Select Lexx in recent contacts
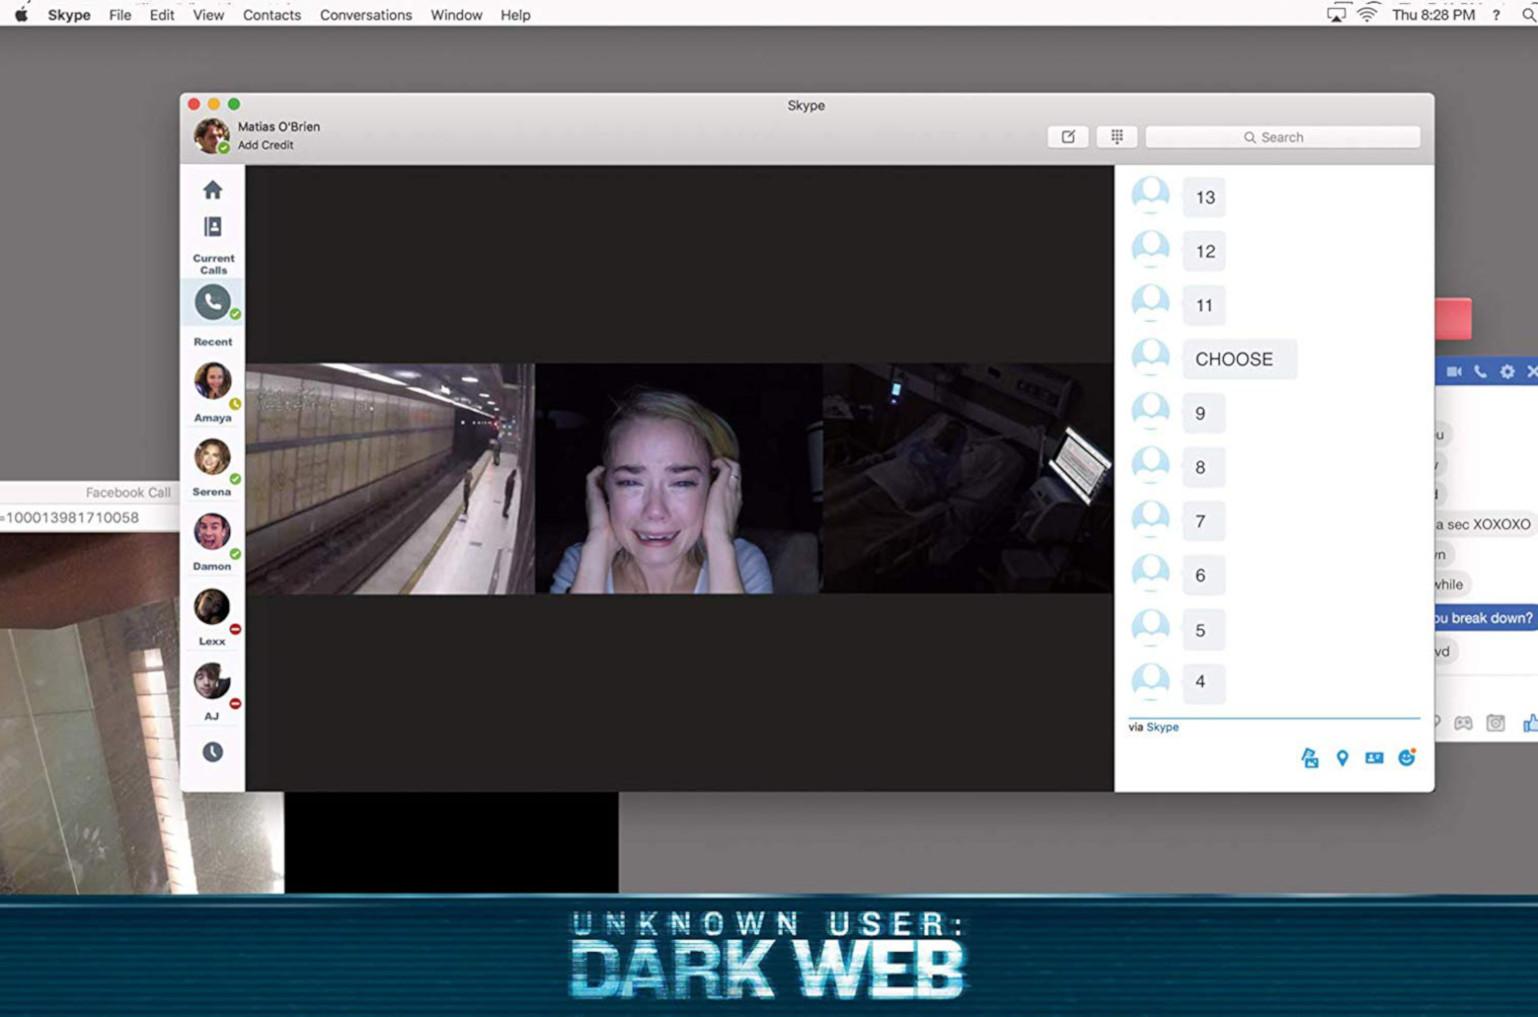This screenshot has height=1017, width=1538. [212, 616]
